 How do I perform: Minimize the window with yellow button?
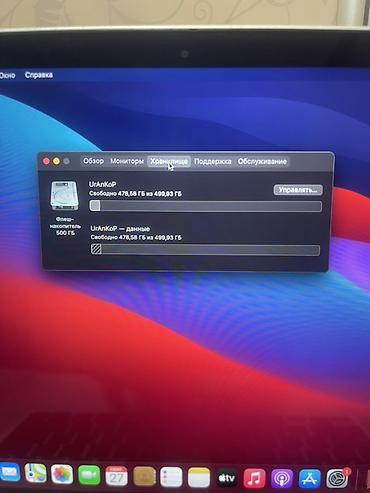pos(56,161)
